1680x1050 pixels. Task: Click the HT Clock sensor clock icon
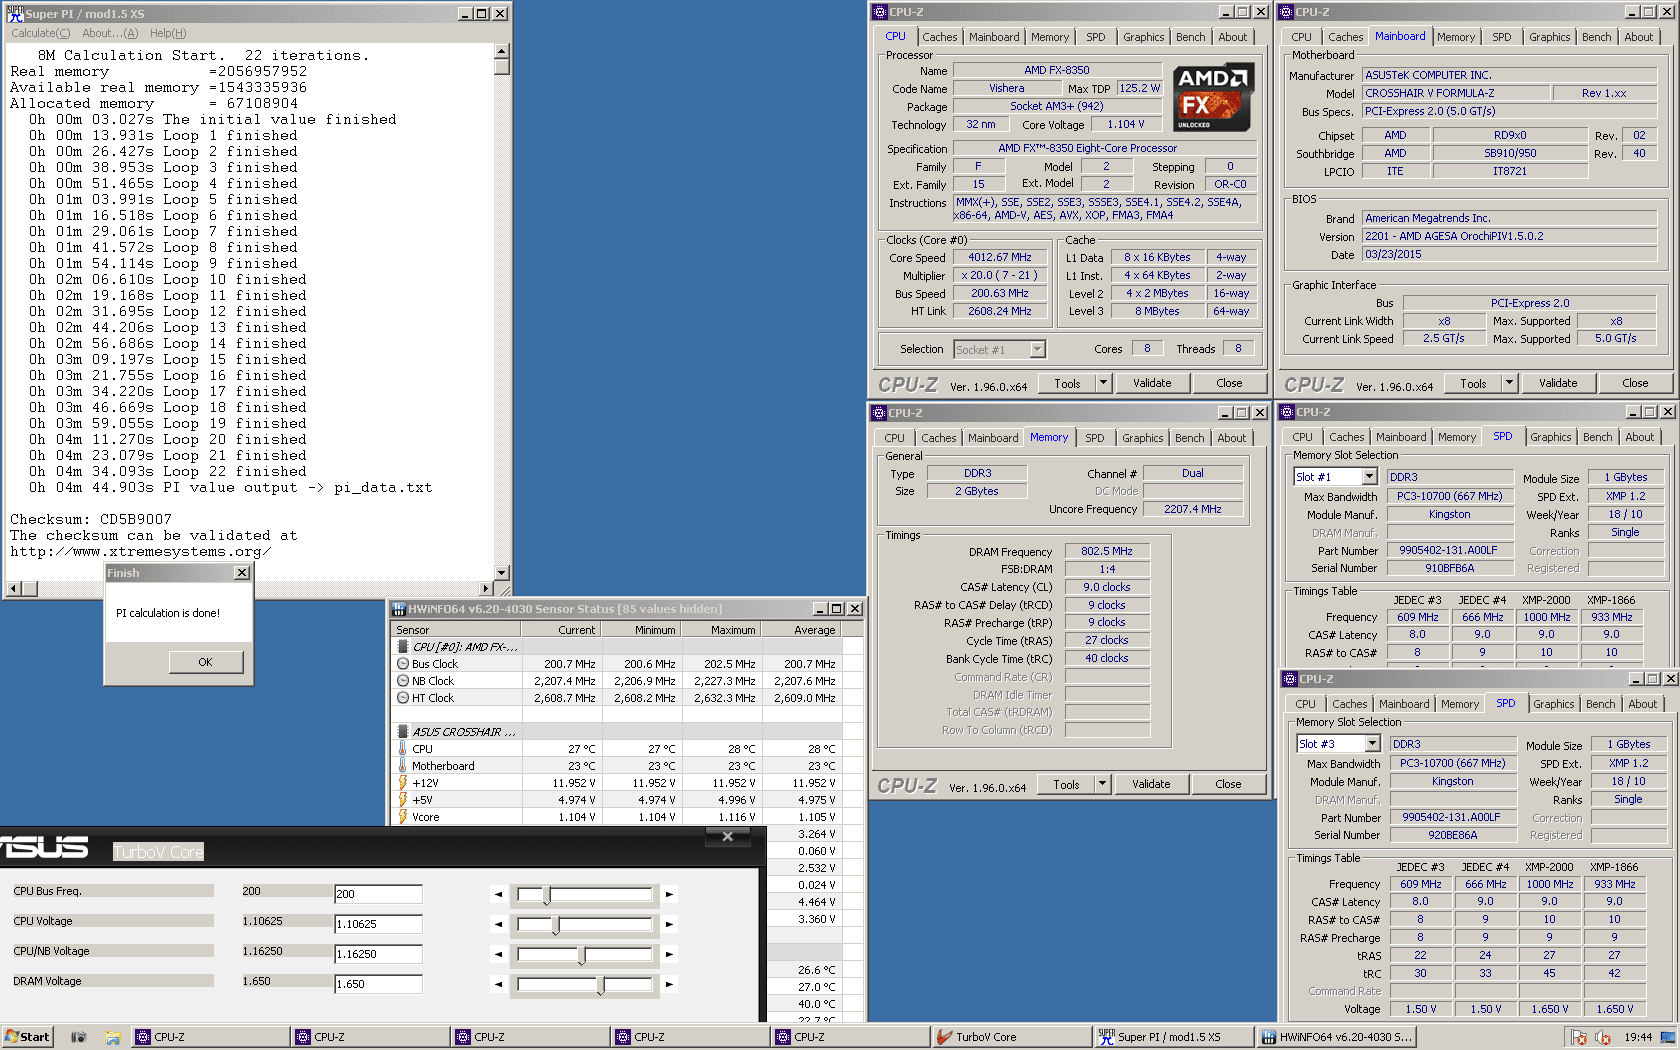click(x=403, y=698)
